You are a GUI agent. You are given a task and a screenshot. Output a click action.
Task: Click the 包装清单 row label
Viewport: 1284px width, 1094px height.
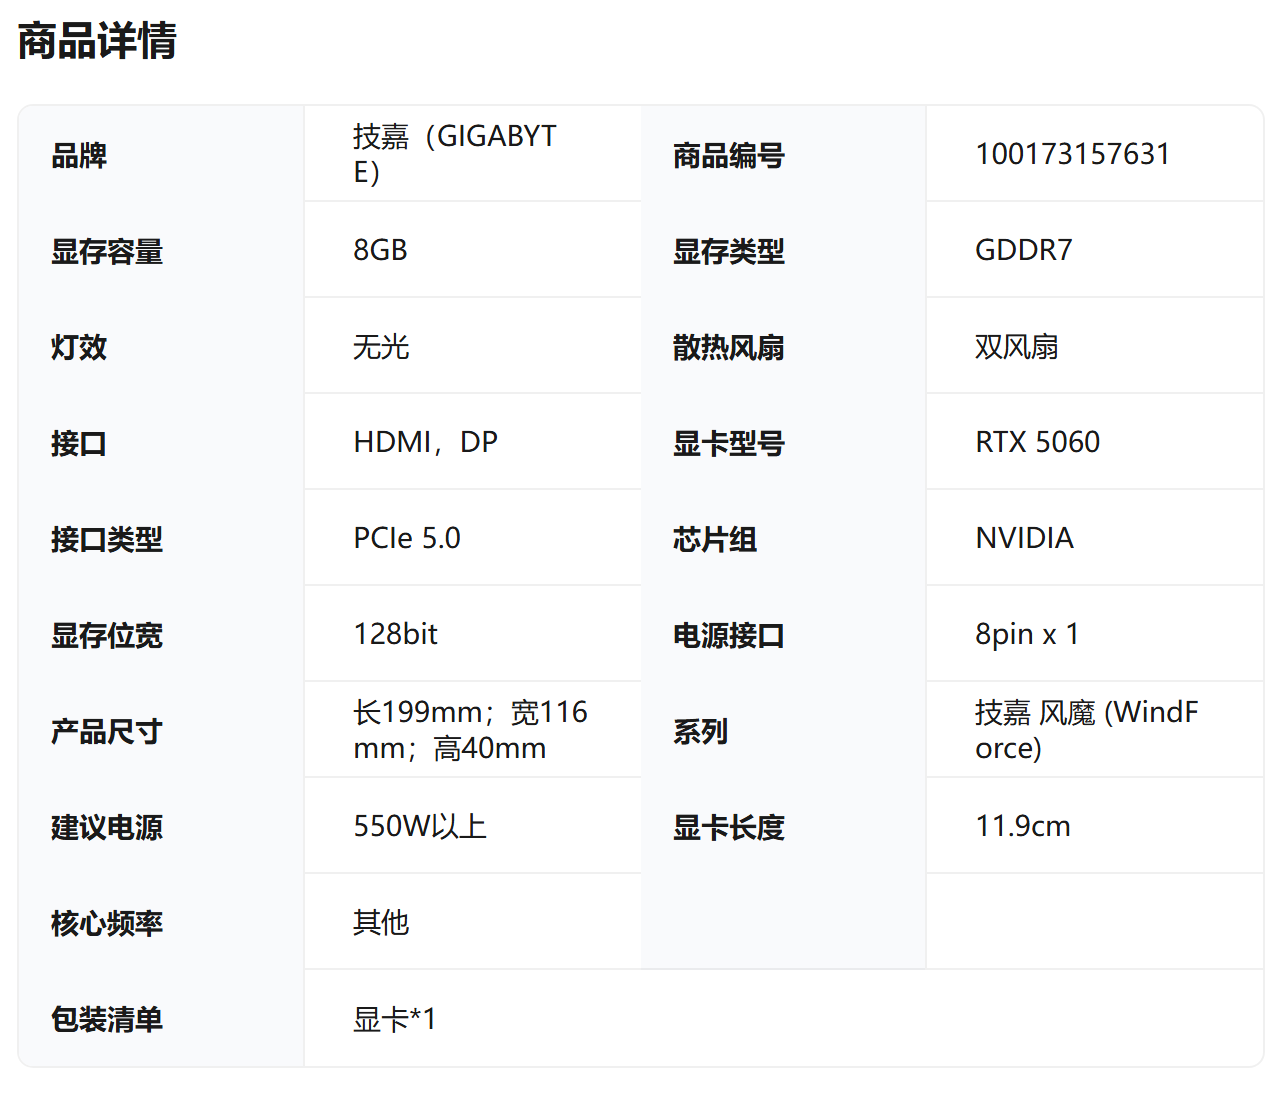coord(107,1019)
